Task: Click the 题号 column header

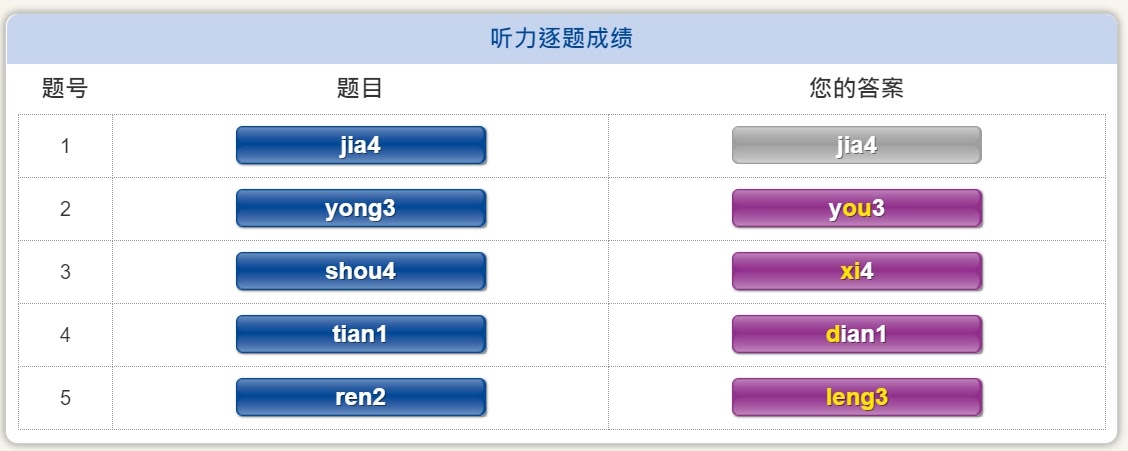Action: tap(65, 88)
